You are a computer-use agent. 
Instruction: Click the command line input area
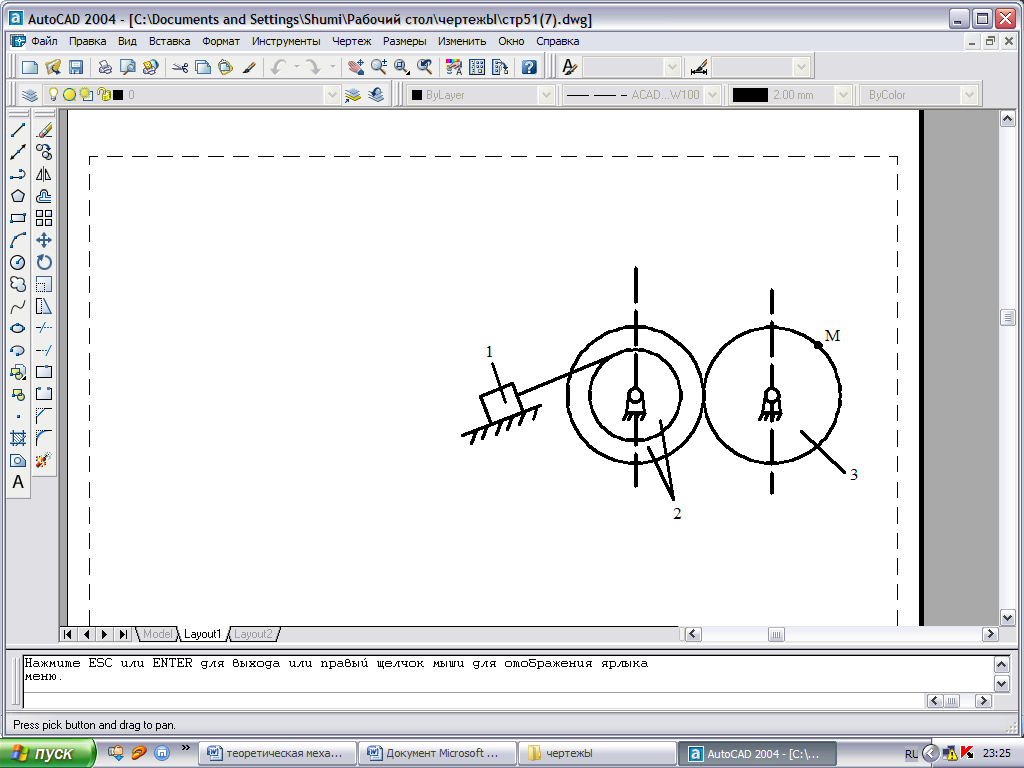pyautogui.click(x=474, y=701)
